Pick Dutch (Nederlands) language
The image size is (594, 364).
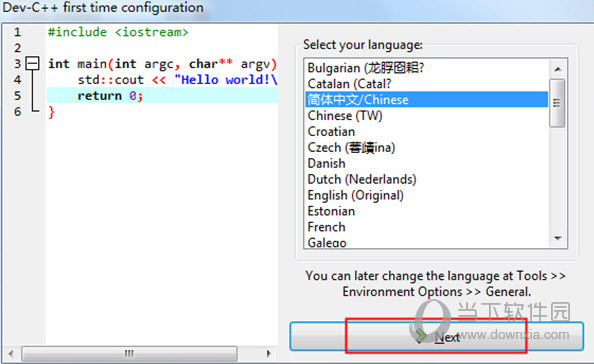427,179
